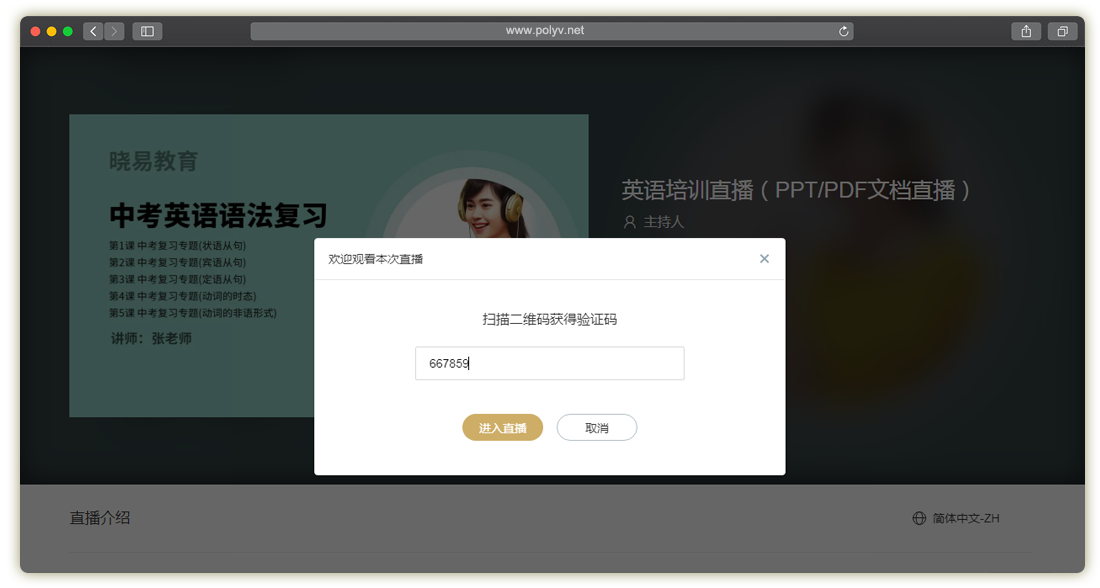
Task: Maximize the window with the green button
Action: 68,31
